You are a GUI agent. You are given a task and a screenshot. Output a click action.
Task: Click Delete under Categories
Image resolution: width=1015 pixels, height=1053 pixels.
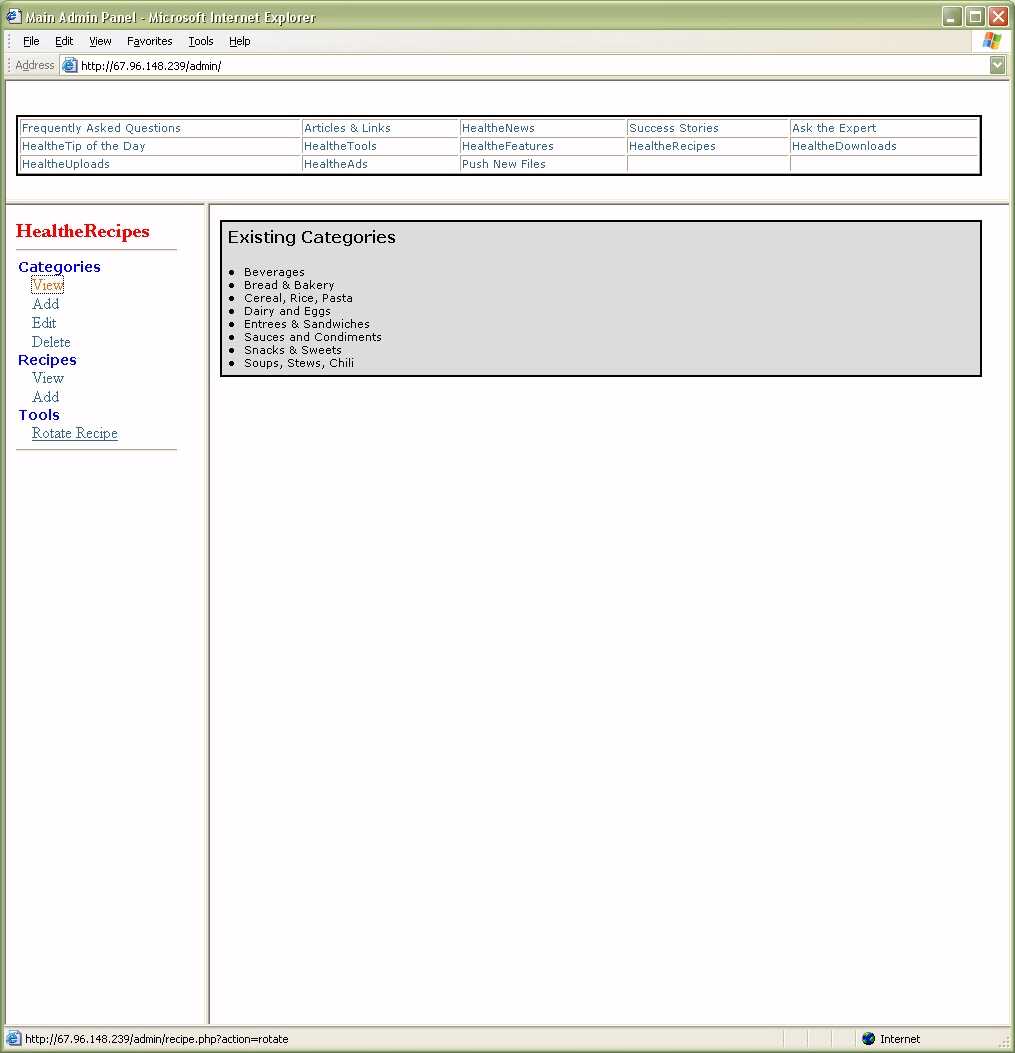click(x=51, y=342)
